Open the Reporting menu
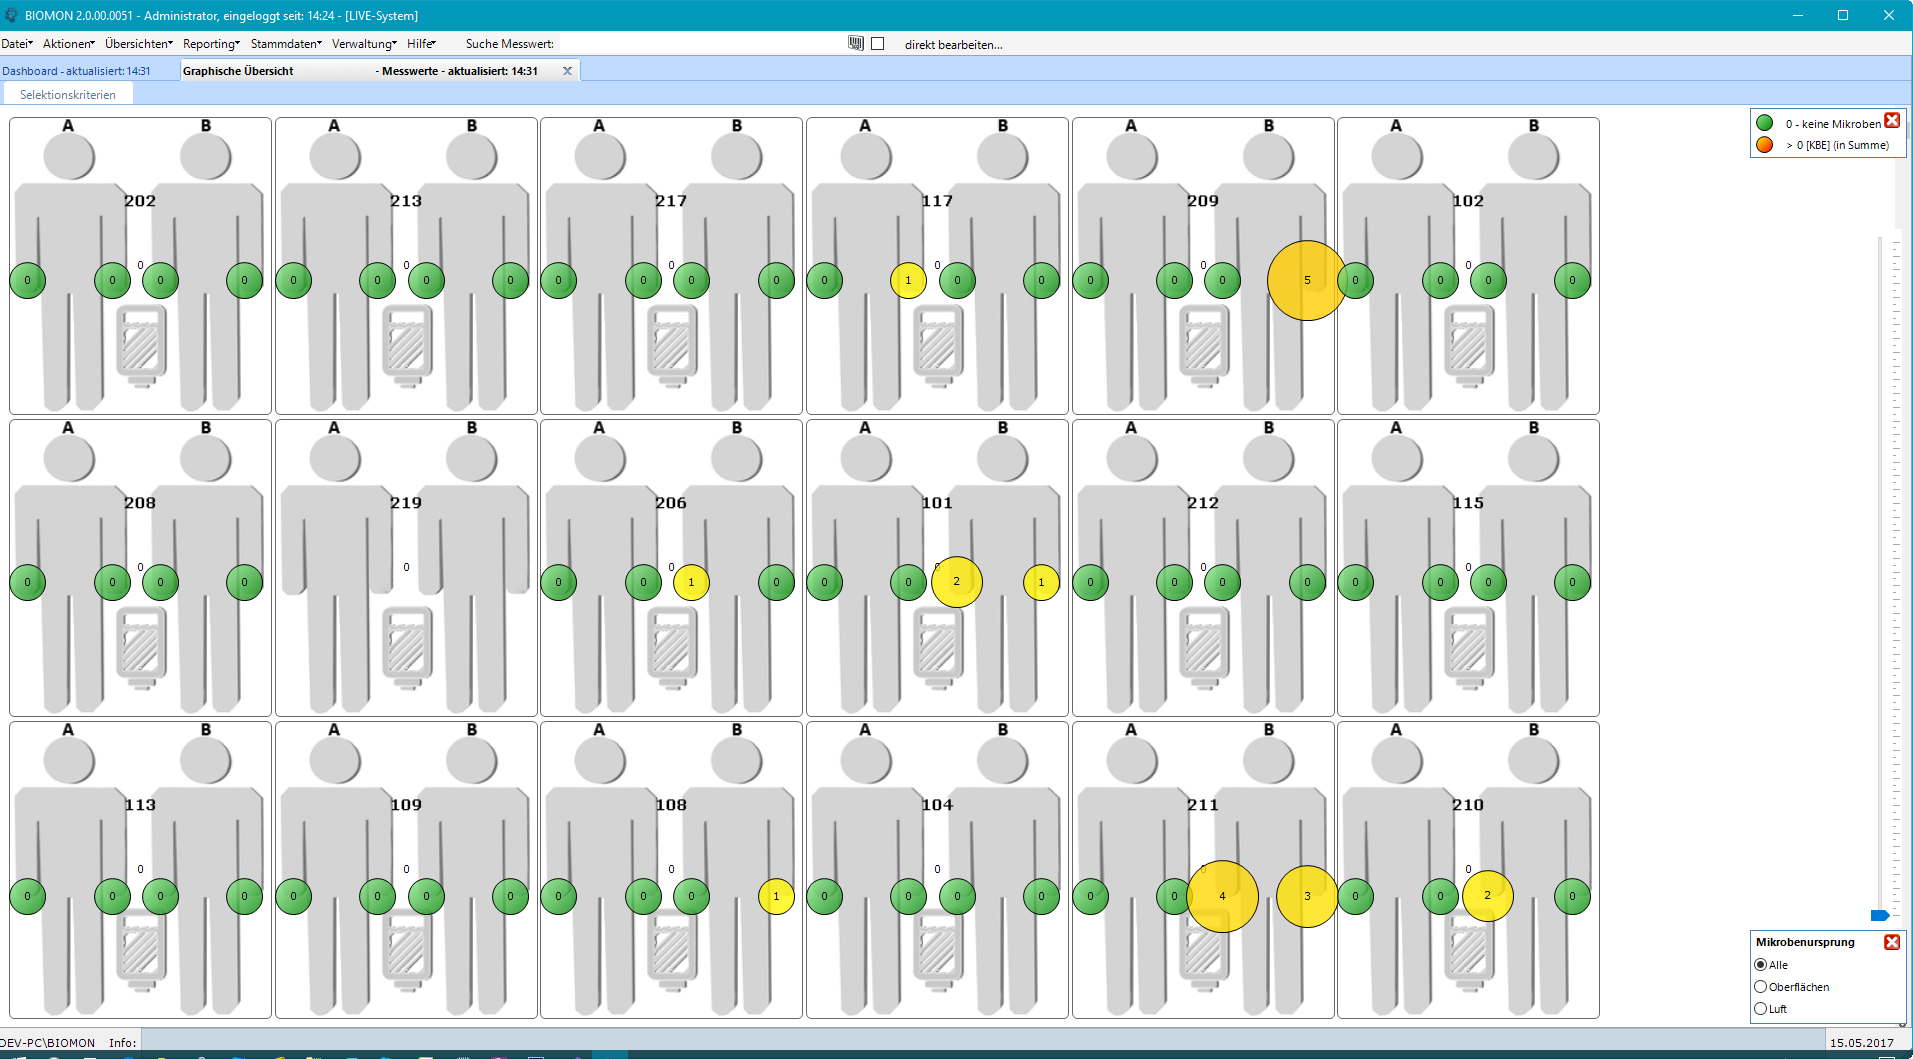 211,44
